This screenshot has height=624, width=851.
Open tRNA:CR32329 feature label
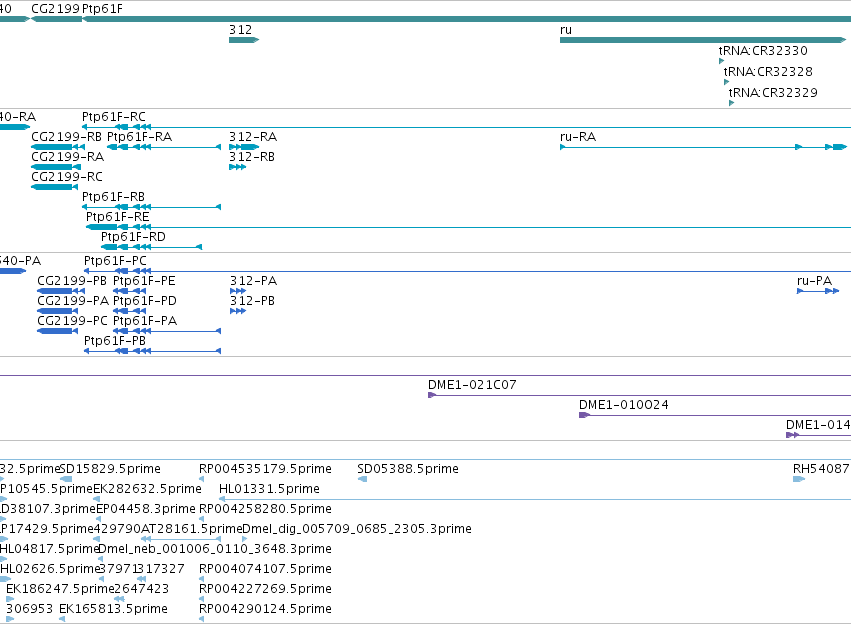coord(773,93)
